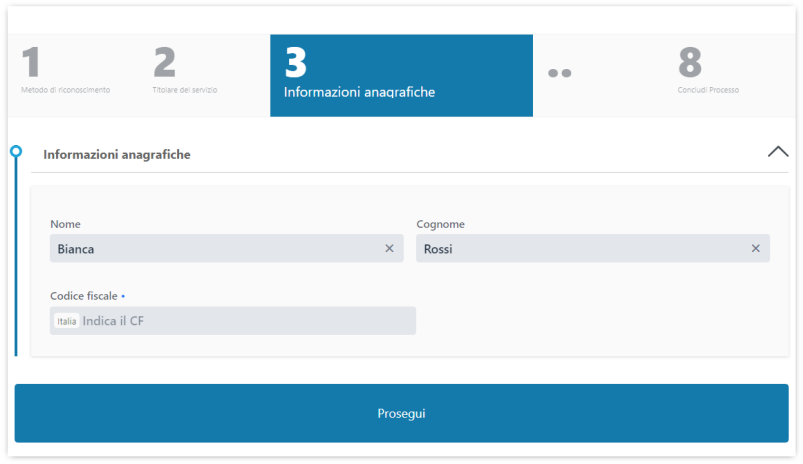Click the two dots for hidden steps
This screenshot has width=803, height=464.
559,73
